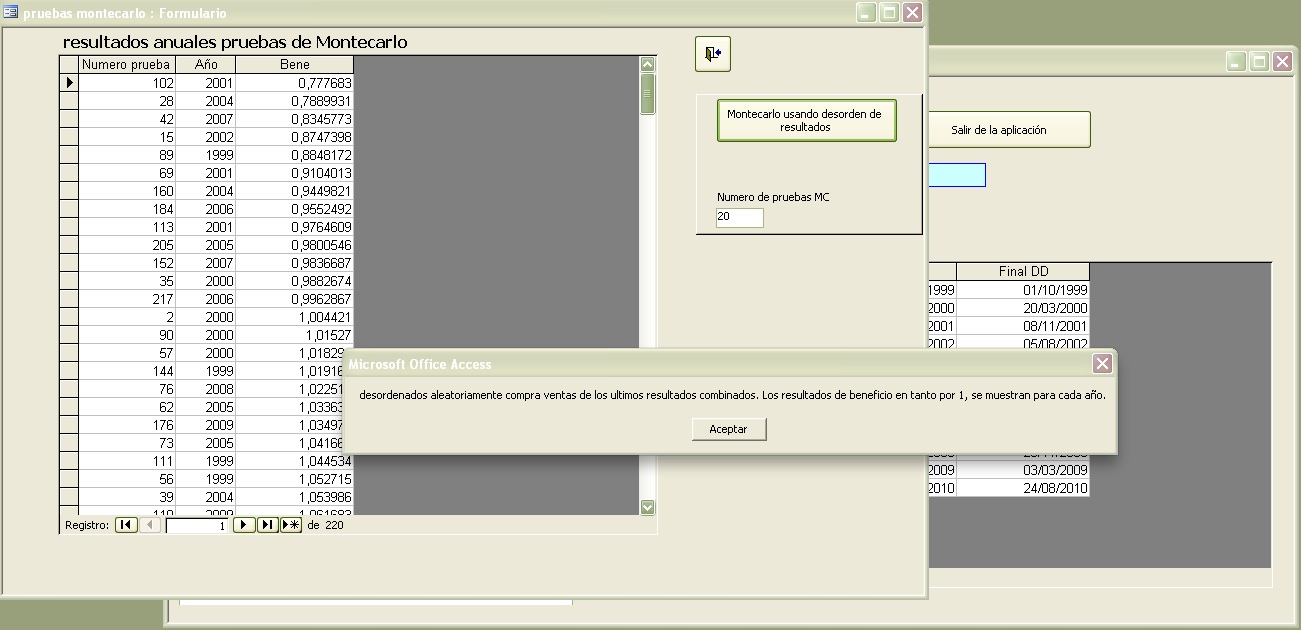Run Montecarlo usando desorden de resultados

(807, 120)
